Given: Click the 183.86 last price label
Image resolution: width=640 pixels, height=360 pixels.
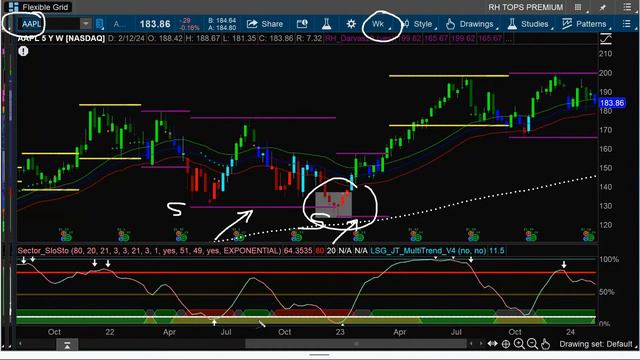Looking at the screenshot, I should click(155, 24).
